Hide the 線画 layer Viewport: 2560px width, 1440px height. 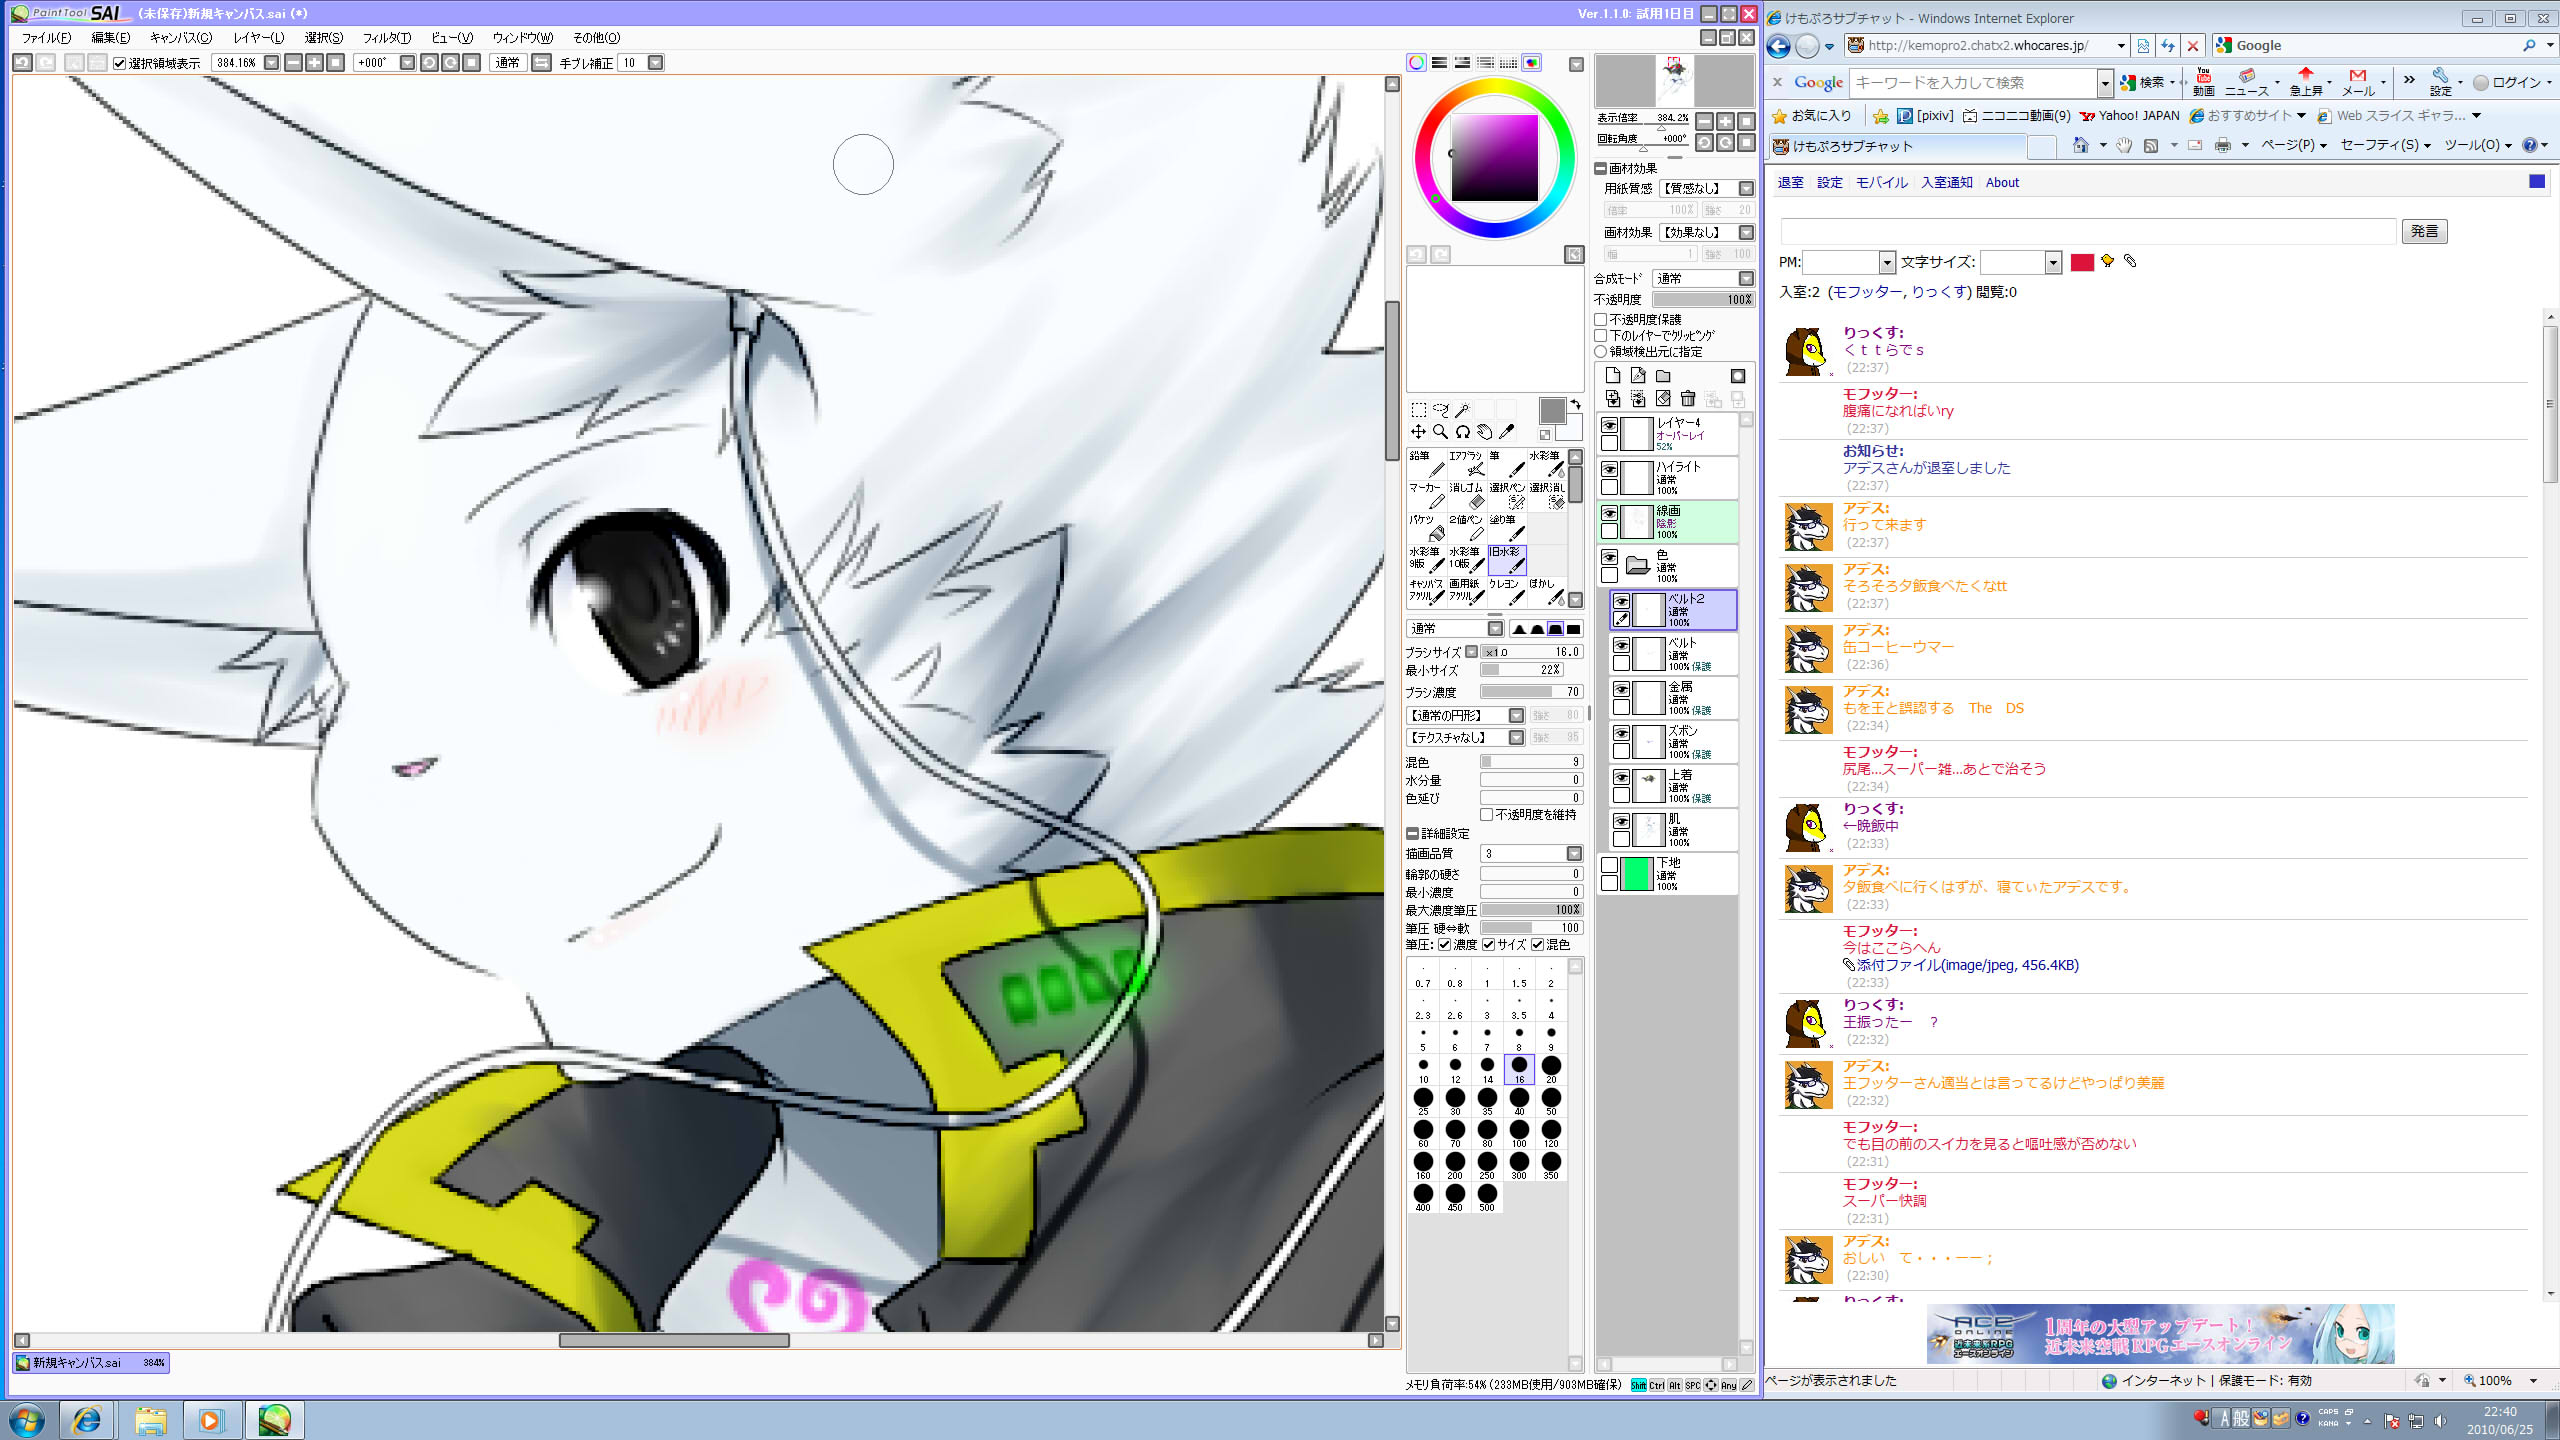click(1609, 514)
